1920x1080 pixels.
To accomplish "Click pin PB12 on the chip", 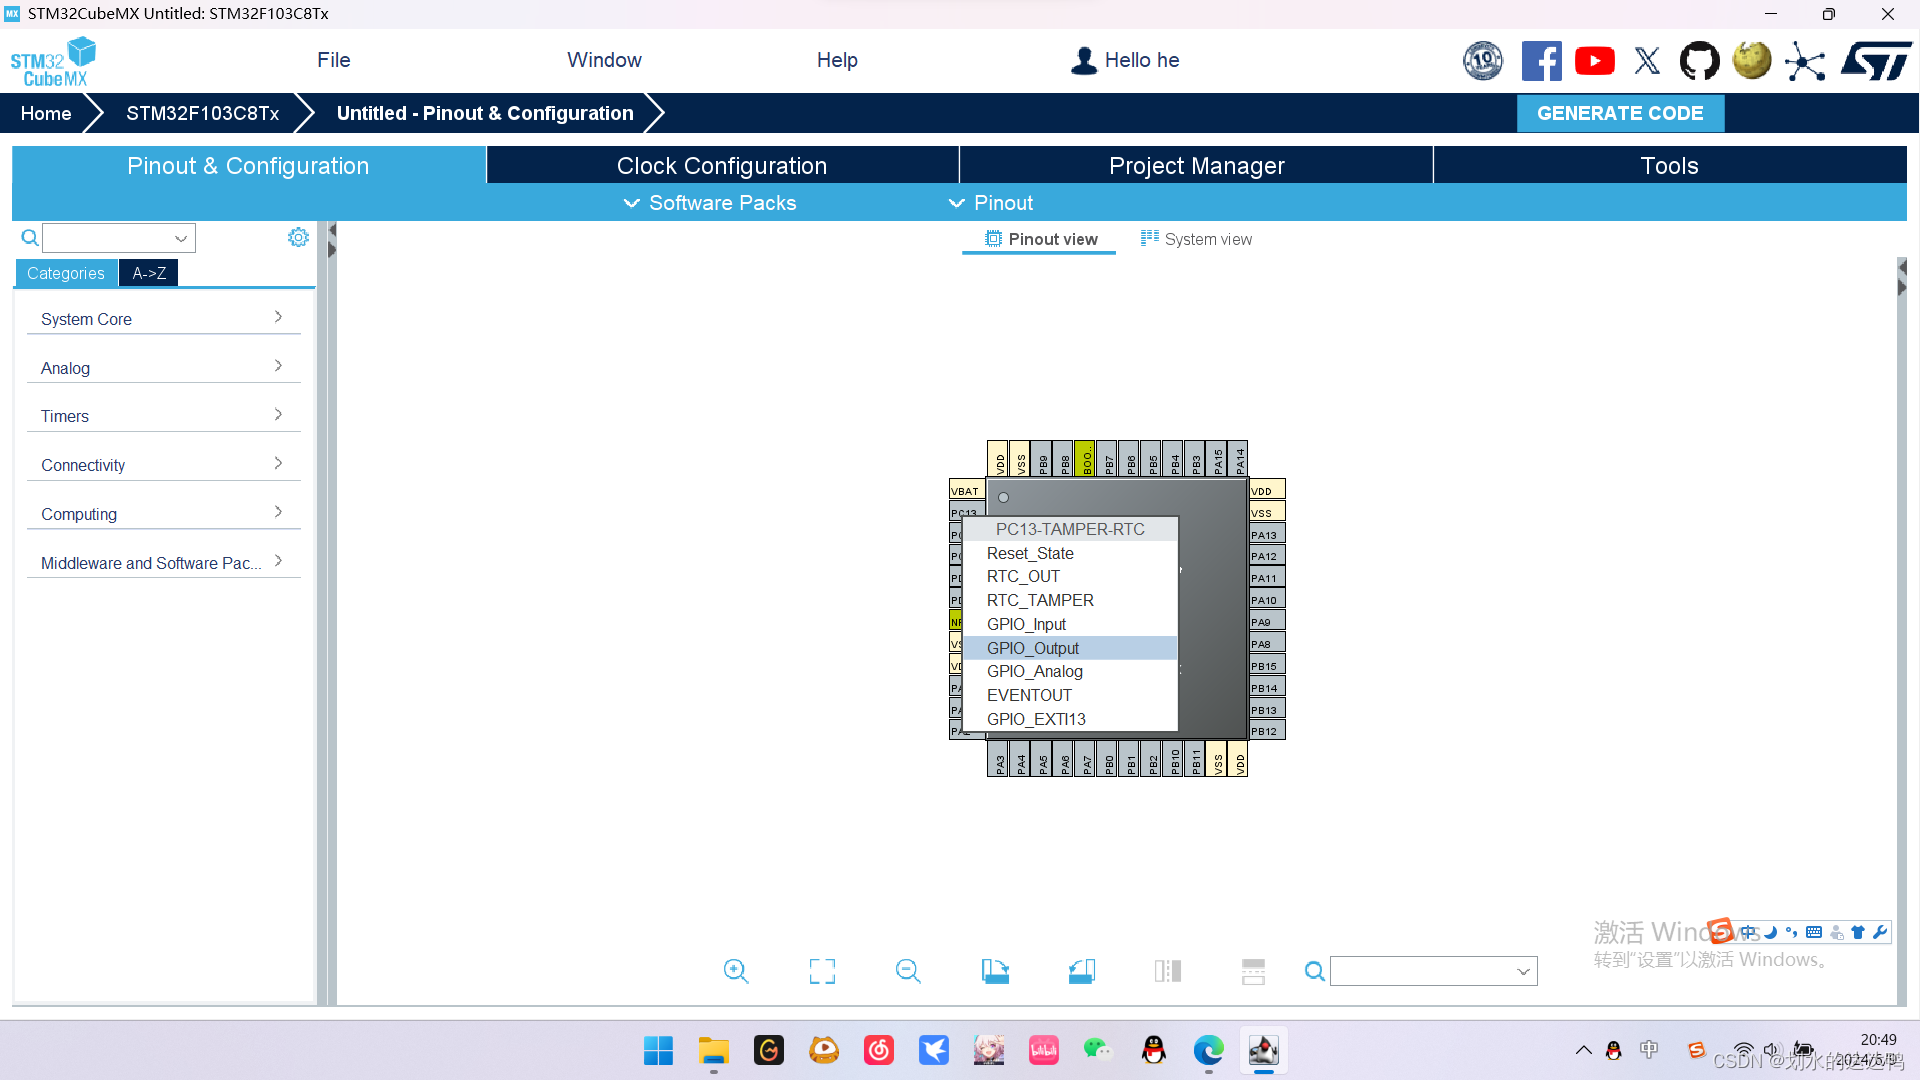I will (1267, 731).
